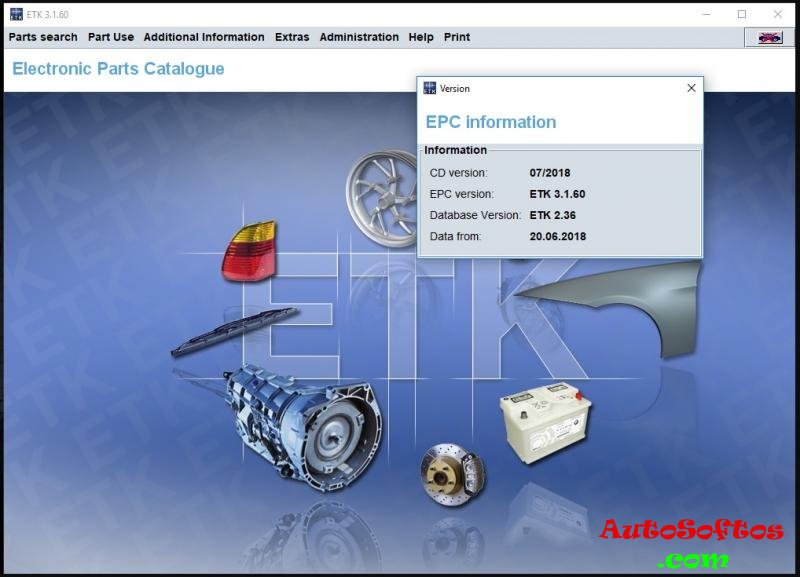
Task: Click the wiper blade image
Action: tap(234, 331)
